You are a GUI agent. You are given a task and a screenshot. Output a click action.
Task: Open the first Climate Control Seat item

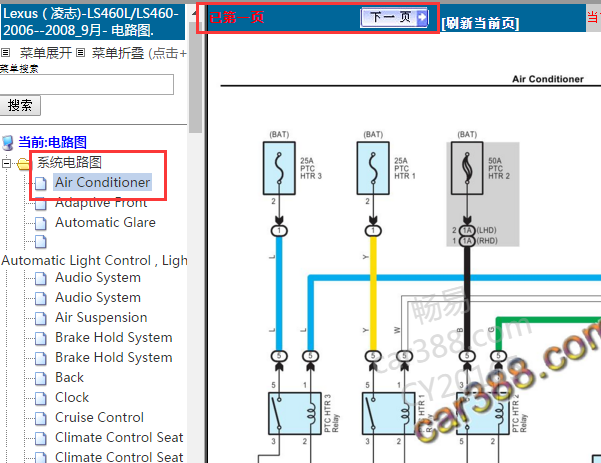point(119,437)
